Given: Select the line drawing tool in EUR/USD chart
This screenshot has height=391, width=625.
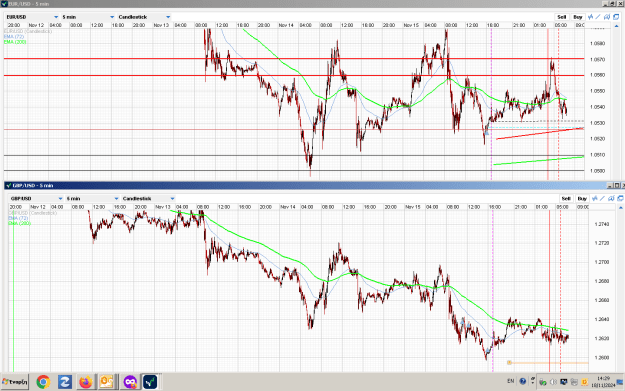Looking at the screenshot, I should 598,17.
